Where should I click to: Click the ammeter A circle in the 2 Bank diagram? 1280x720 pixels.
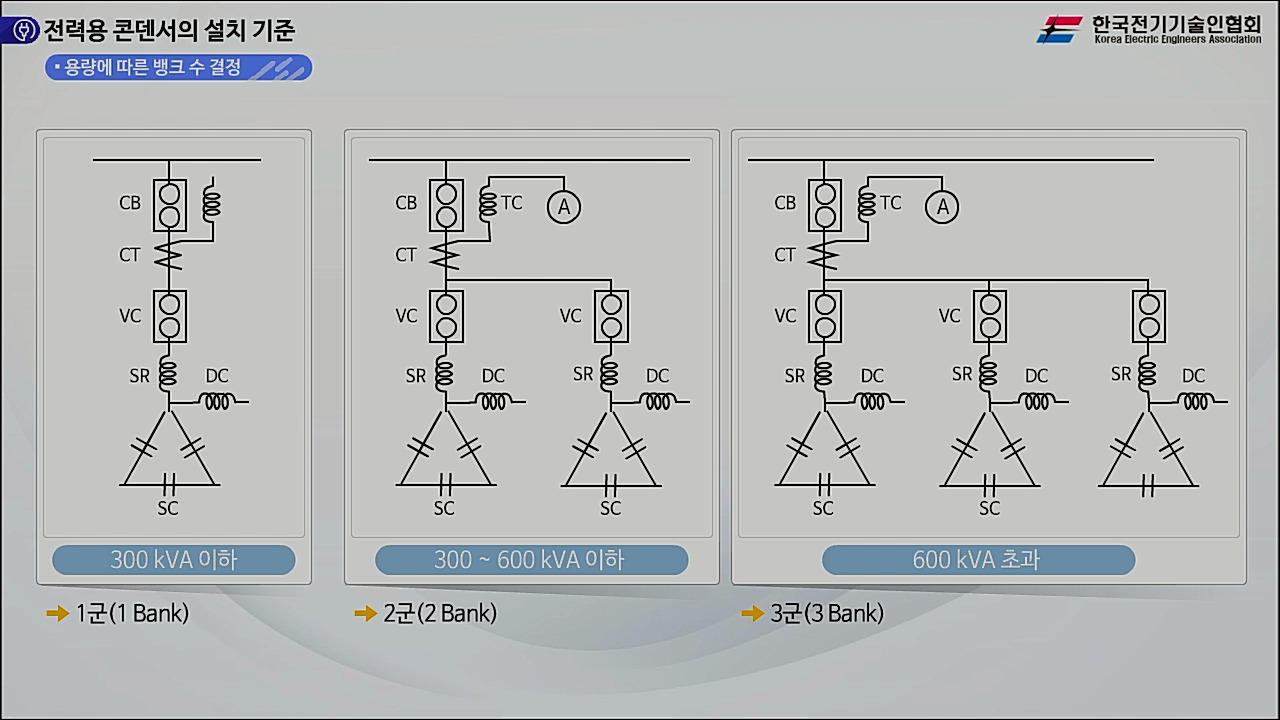pyautogui.click(x=563, y=206)
